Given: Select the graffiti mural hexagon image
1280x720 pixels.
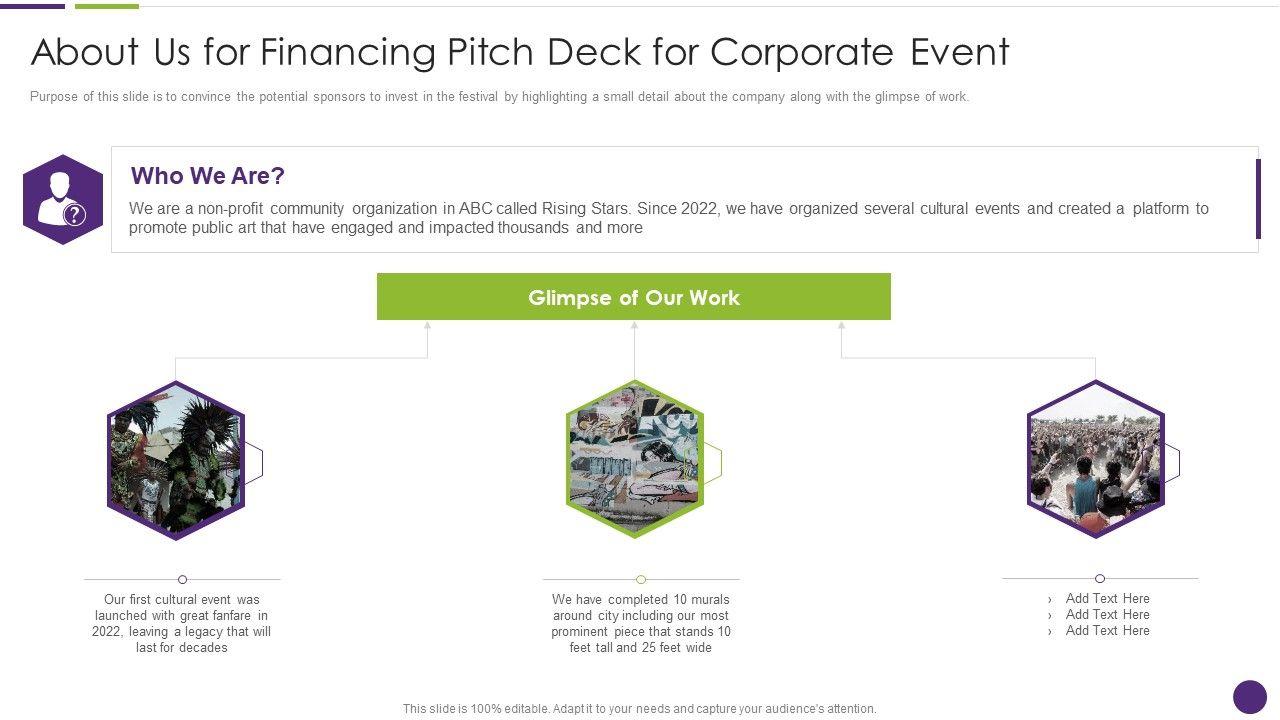Looking at the screenshot, I should [x=634, y=459].
